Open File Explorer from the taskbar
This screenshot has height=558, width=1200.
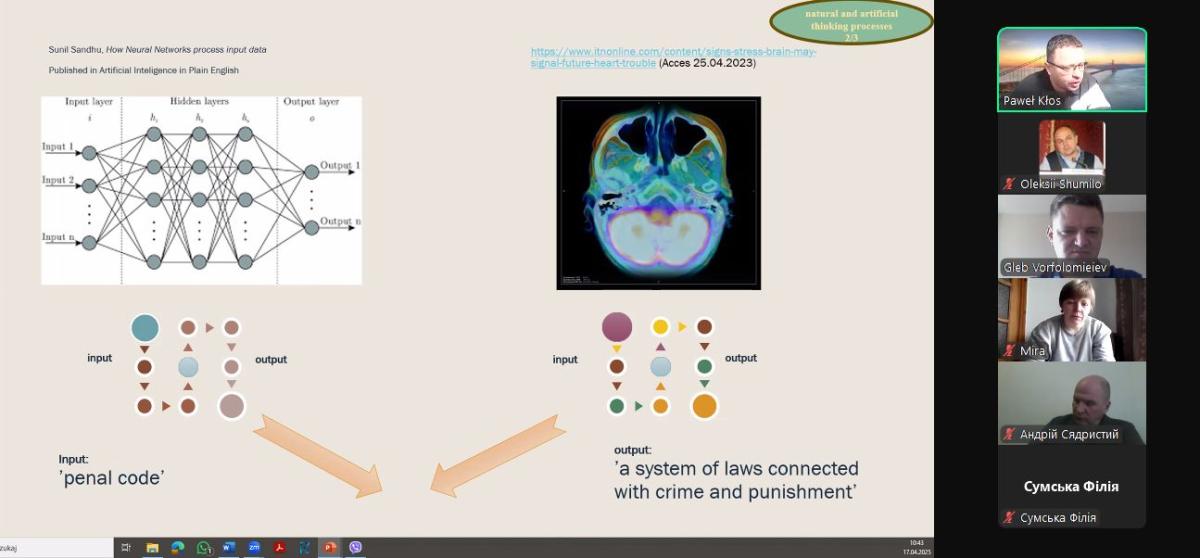[152, 548]
